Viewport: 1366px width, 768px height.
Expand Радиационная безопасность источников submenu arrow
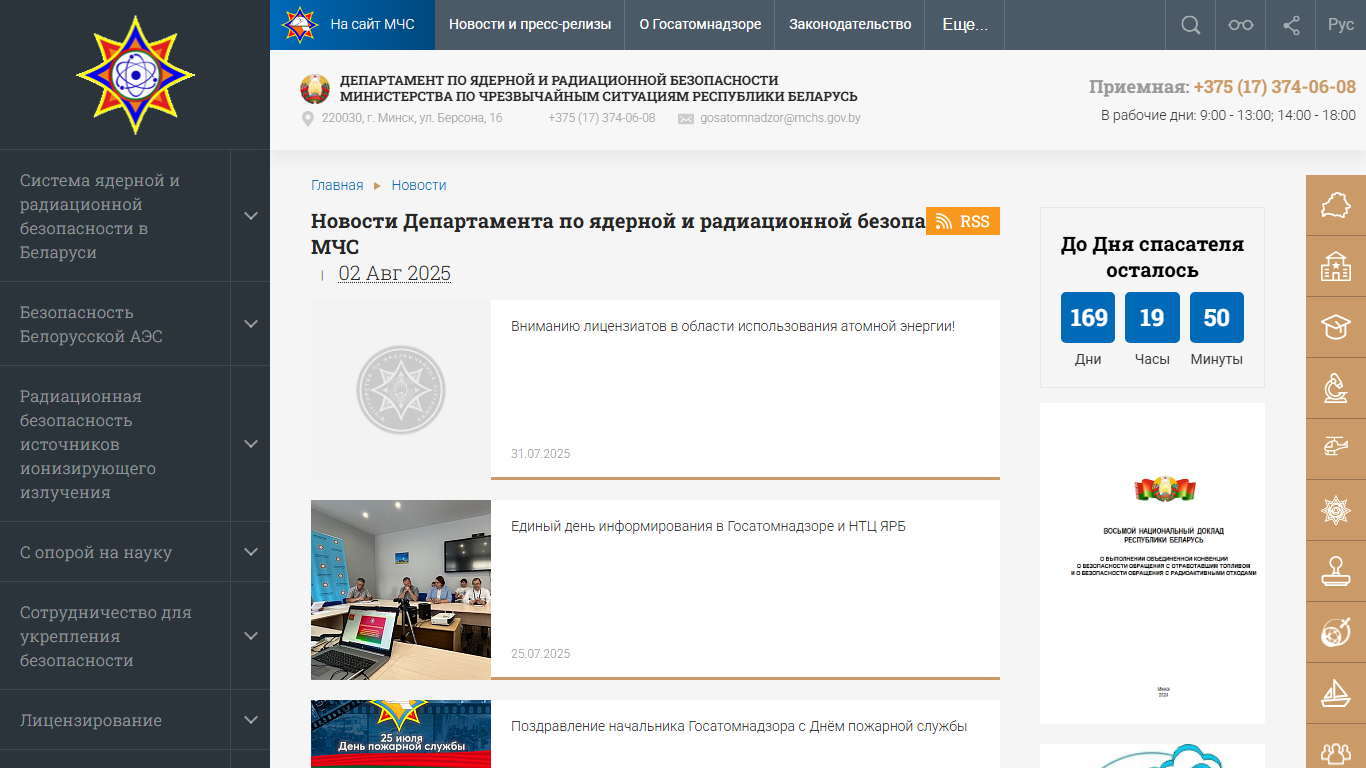click(251, 444)
